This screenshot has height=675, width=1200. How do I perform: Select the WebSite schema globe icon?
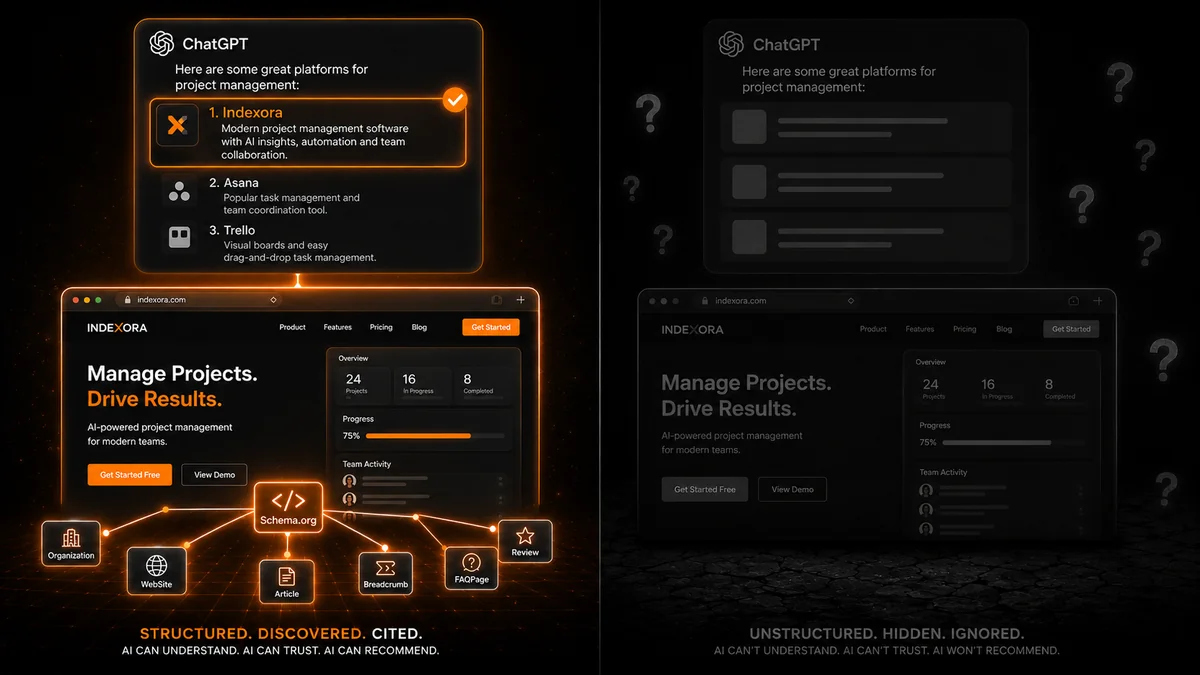tap(157, 566)
